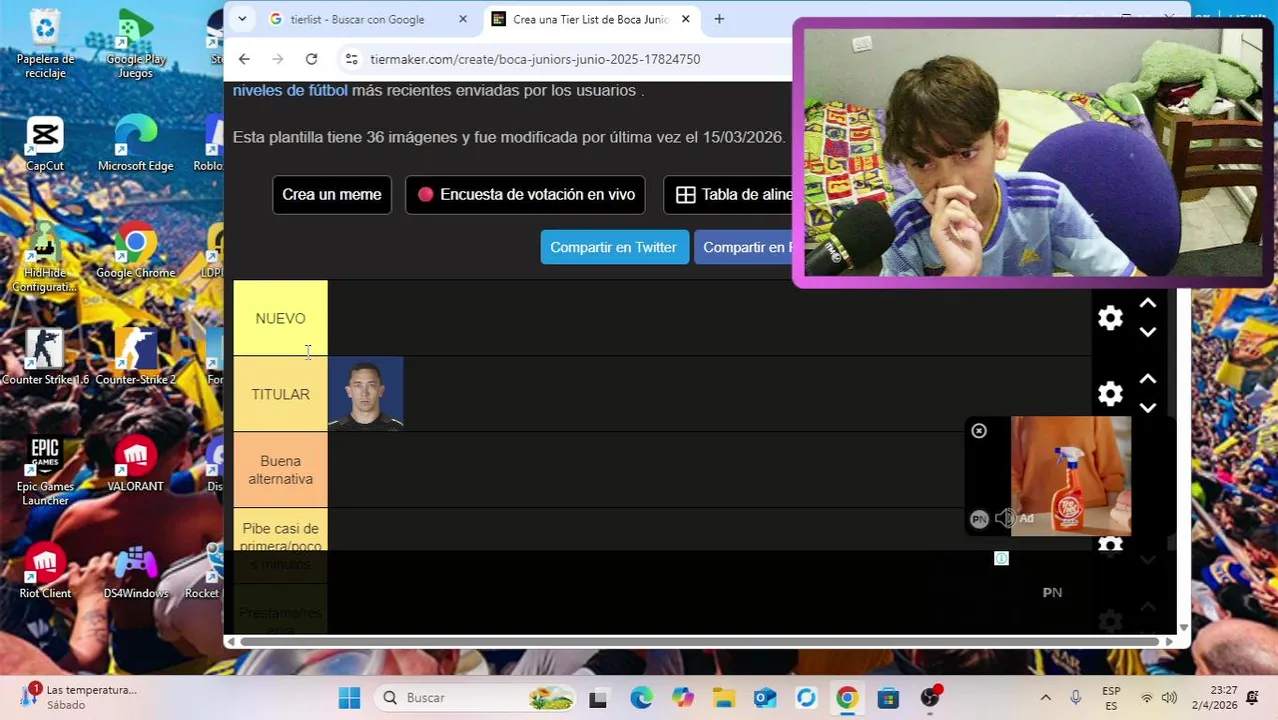
Task: Move TITULAR row up with arrow
Action: 1148,380
